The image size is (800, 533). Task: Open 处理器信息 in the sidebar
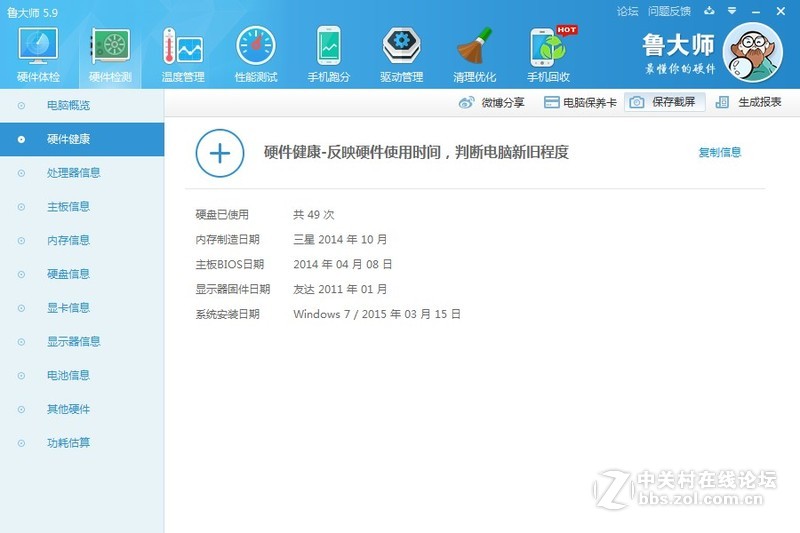(82, 173)
